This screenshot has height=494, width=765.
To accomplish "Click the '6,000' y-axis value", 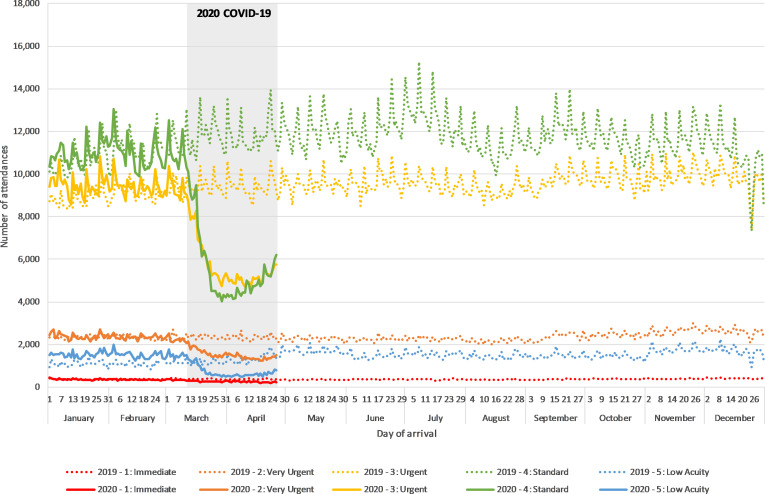I will 29,259.
